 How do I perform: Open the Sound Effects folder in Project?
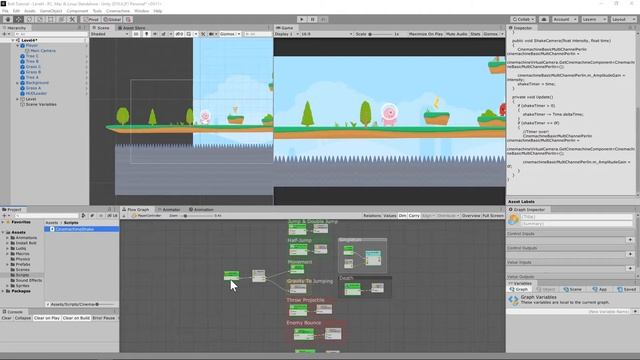point(29,280)
